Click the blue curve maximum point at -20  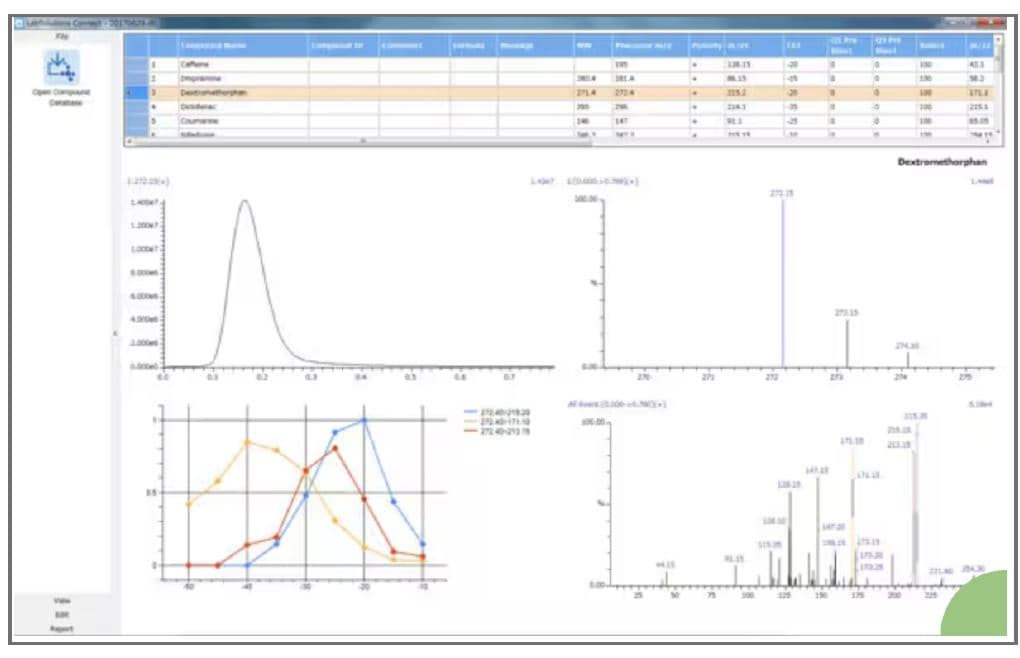pyautogui.click(x=364, y=420)
